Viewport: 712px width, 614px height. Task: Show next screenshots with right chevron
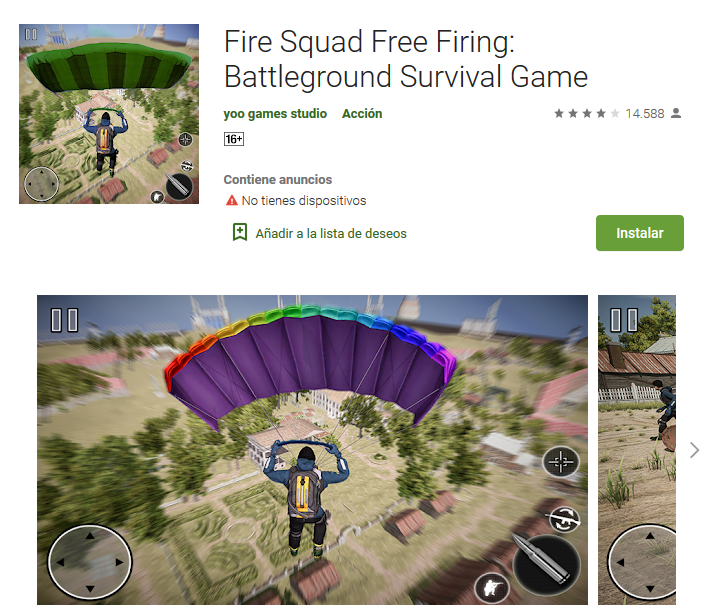pos(694,450)
